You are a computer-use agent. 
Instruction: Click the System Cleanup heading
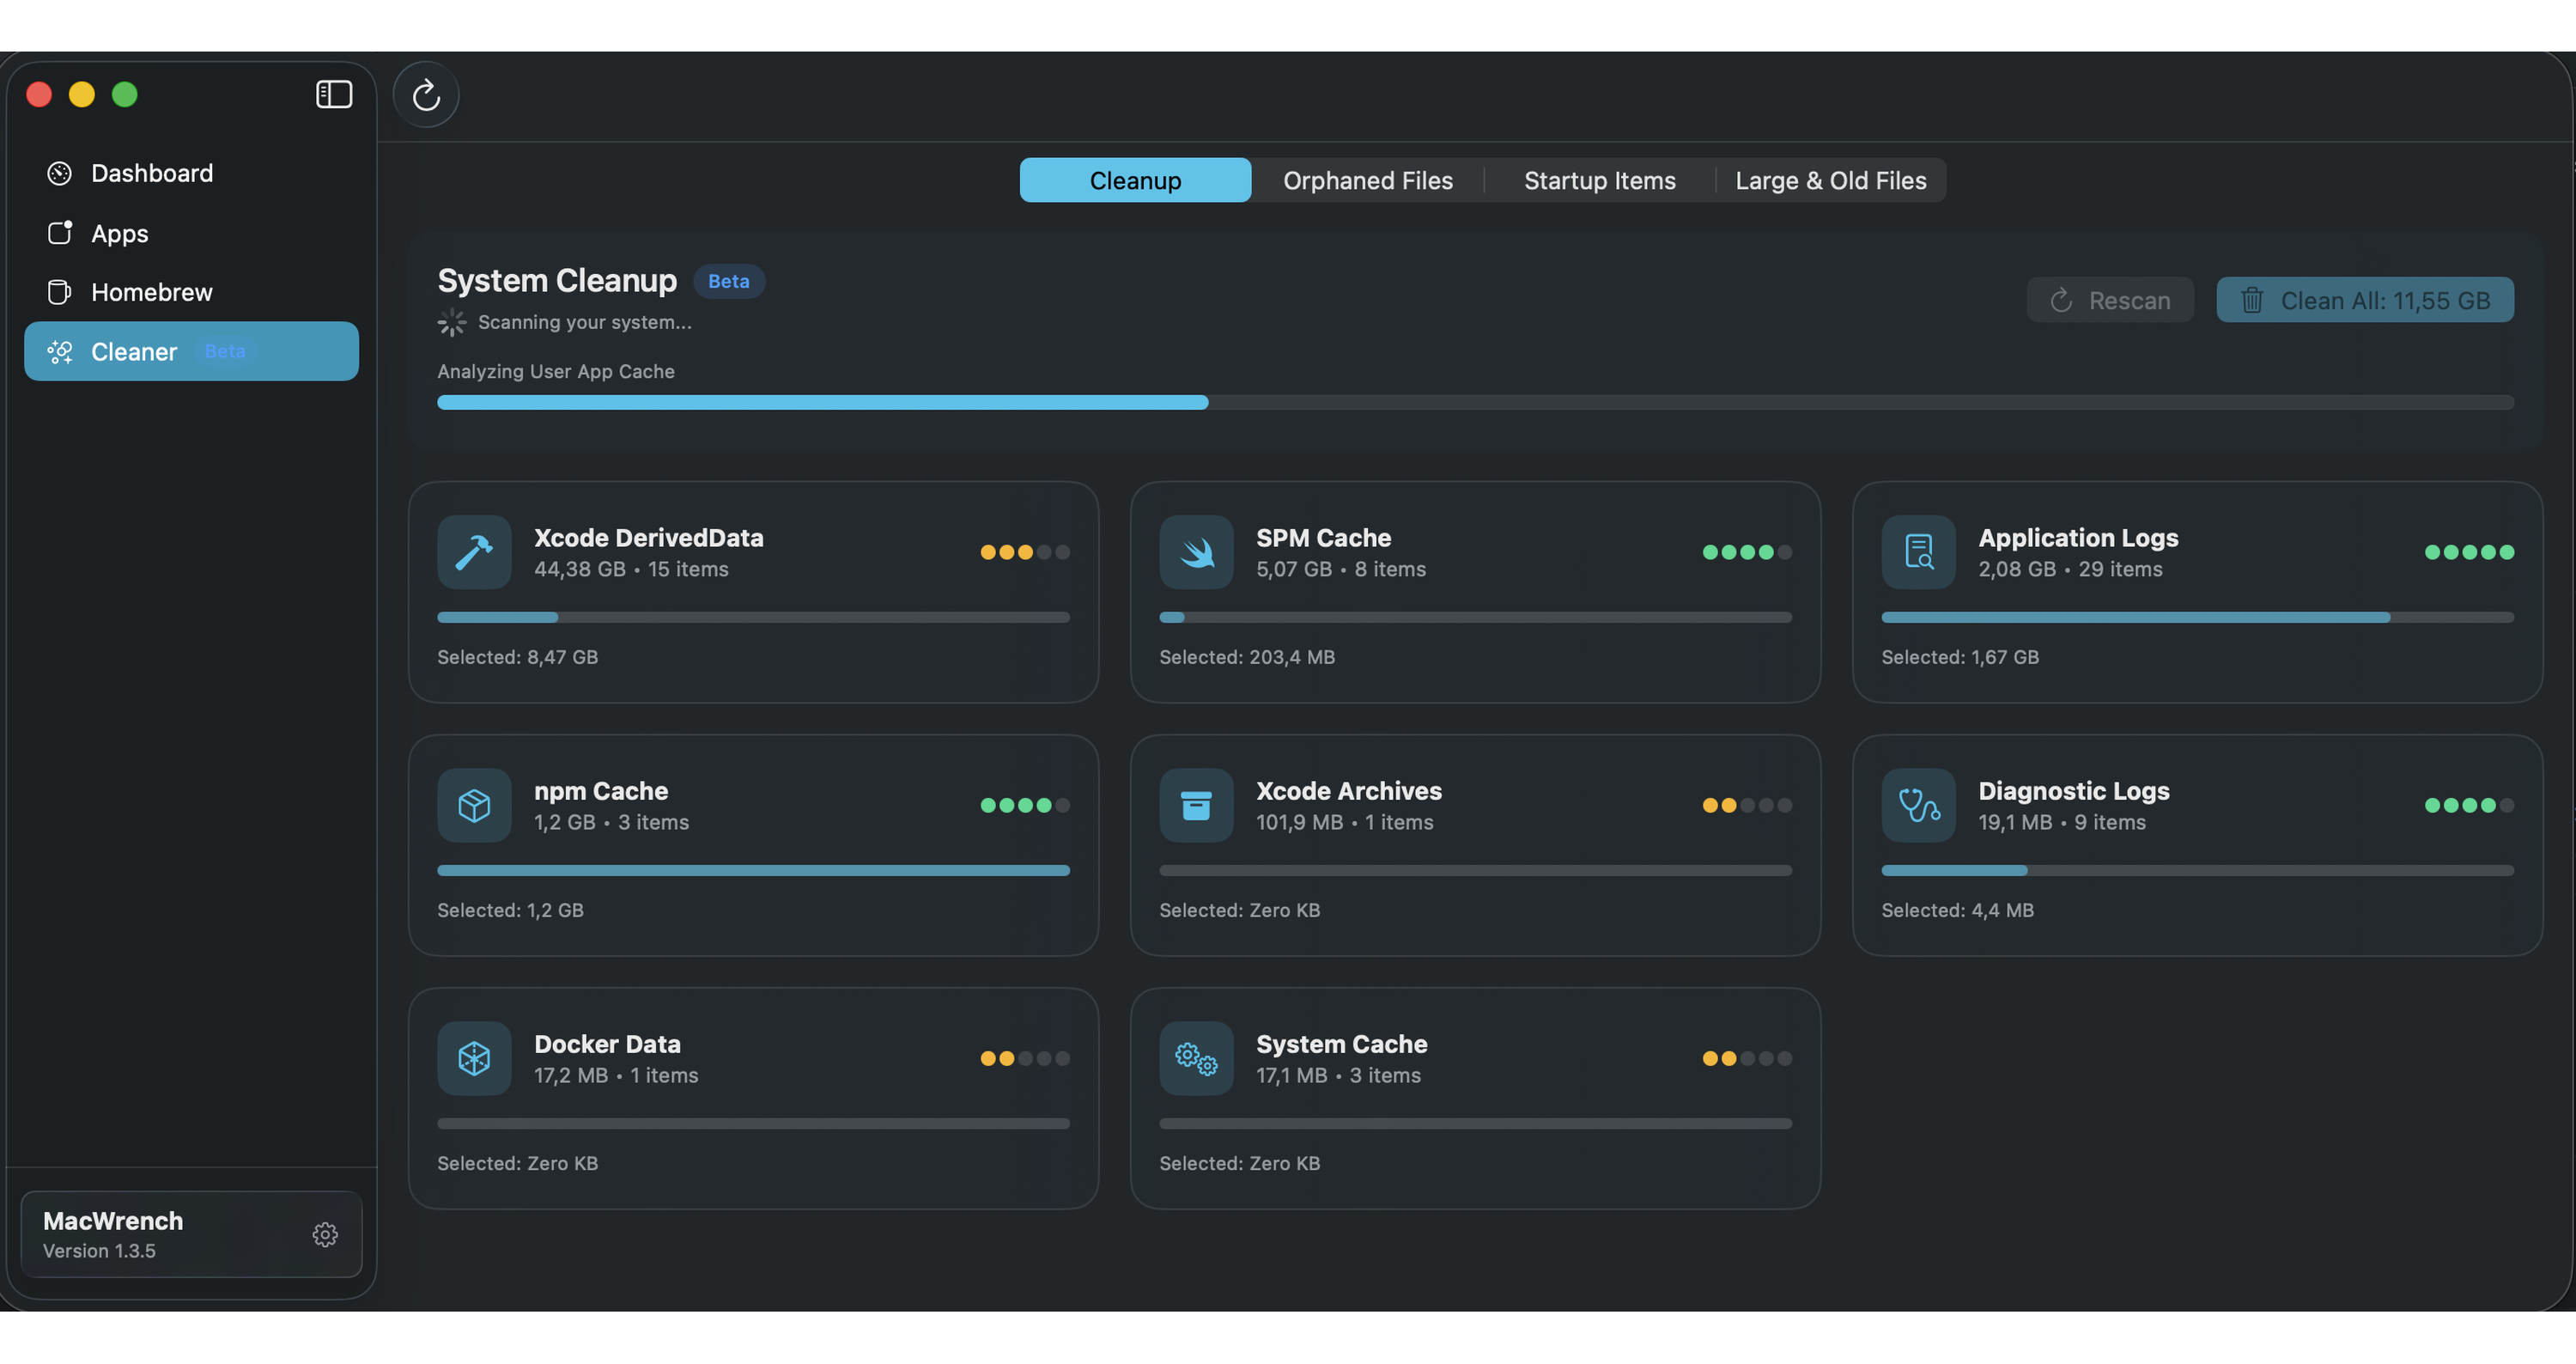[557, 281]
